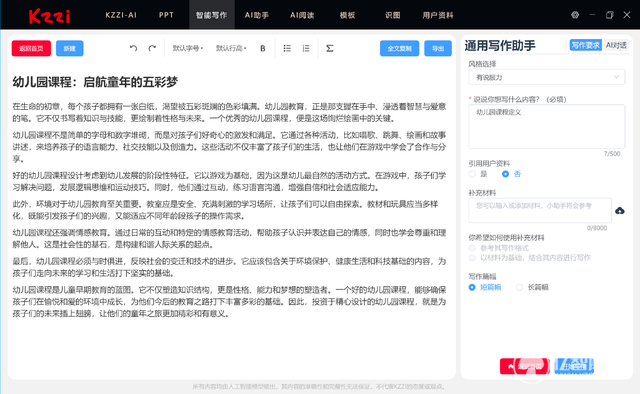640x394 pixels.
Task: Click the red 返回首页 button
Action: [31, 48]
